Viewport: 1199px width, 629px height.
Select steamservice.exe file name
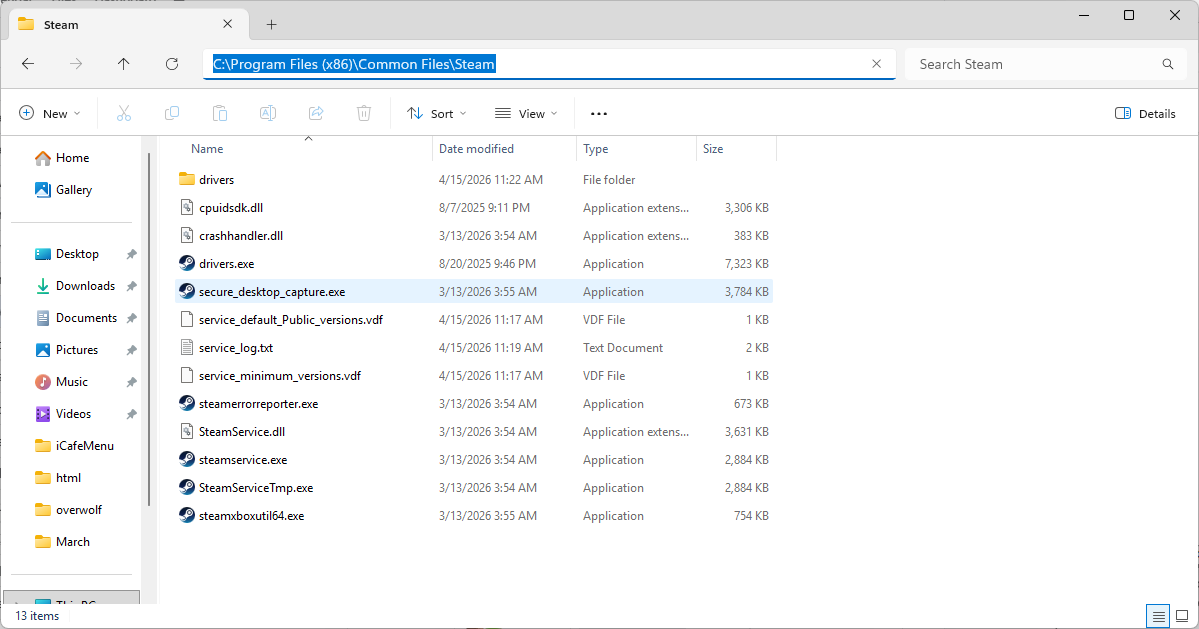tap(243, 460)
